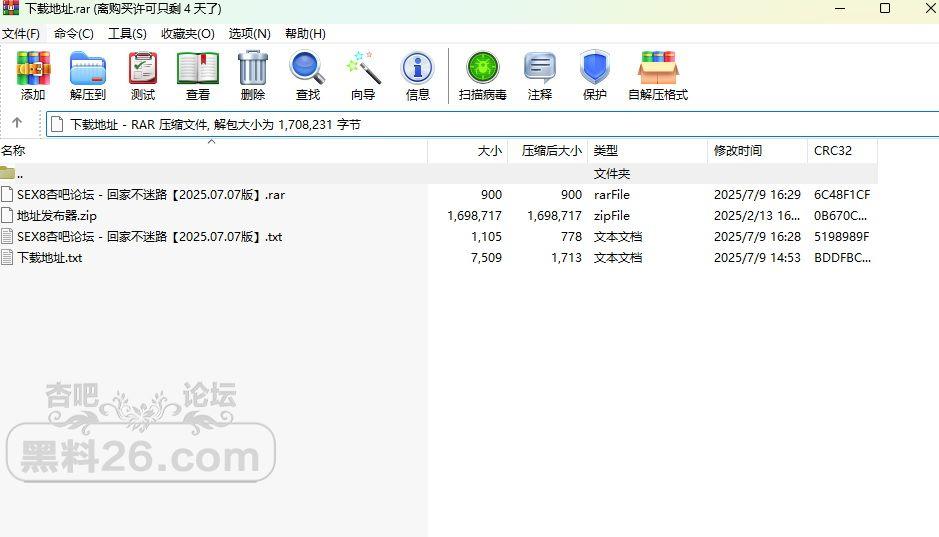The height and width of the screenshot is (537, 939).
Task: Click the 文件夹 type cell in '..' row
Action: (611, 174)
